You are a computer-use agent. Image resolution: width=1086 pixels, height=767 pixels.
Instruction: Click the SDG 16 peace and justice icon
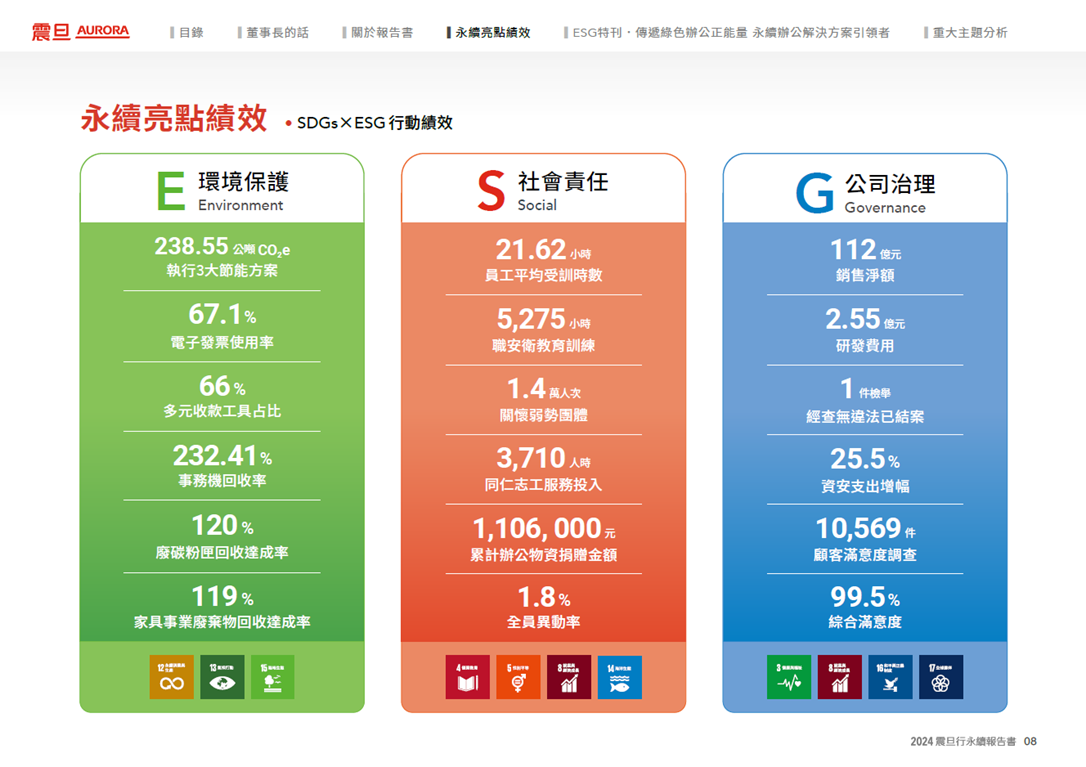[890, 677]
